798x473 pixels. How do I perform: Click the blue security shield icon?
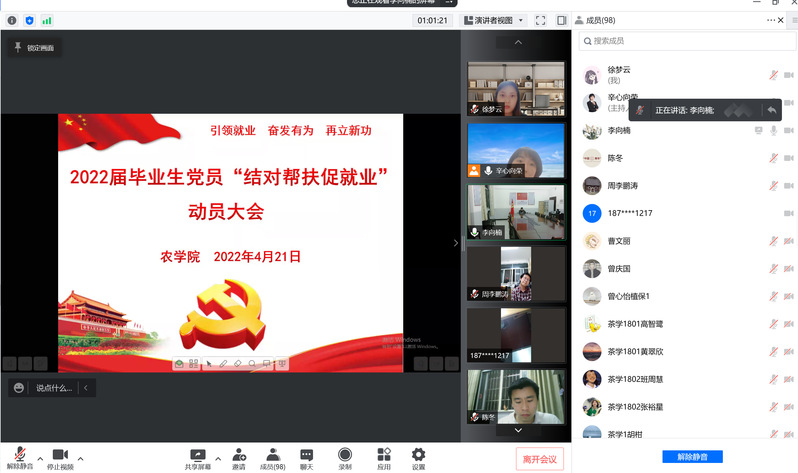tap(30, 20)
